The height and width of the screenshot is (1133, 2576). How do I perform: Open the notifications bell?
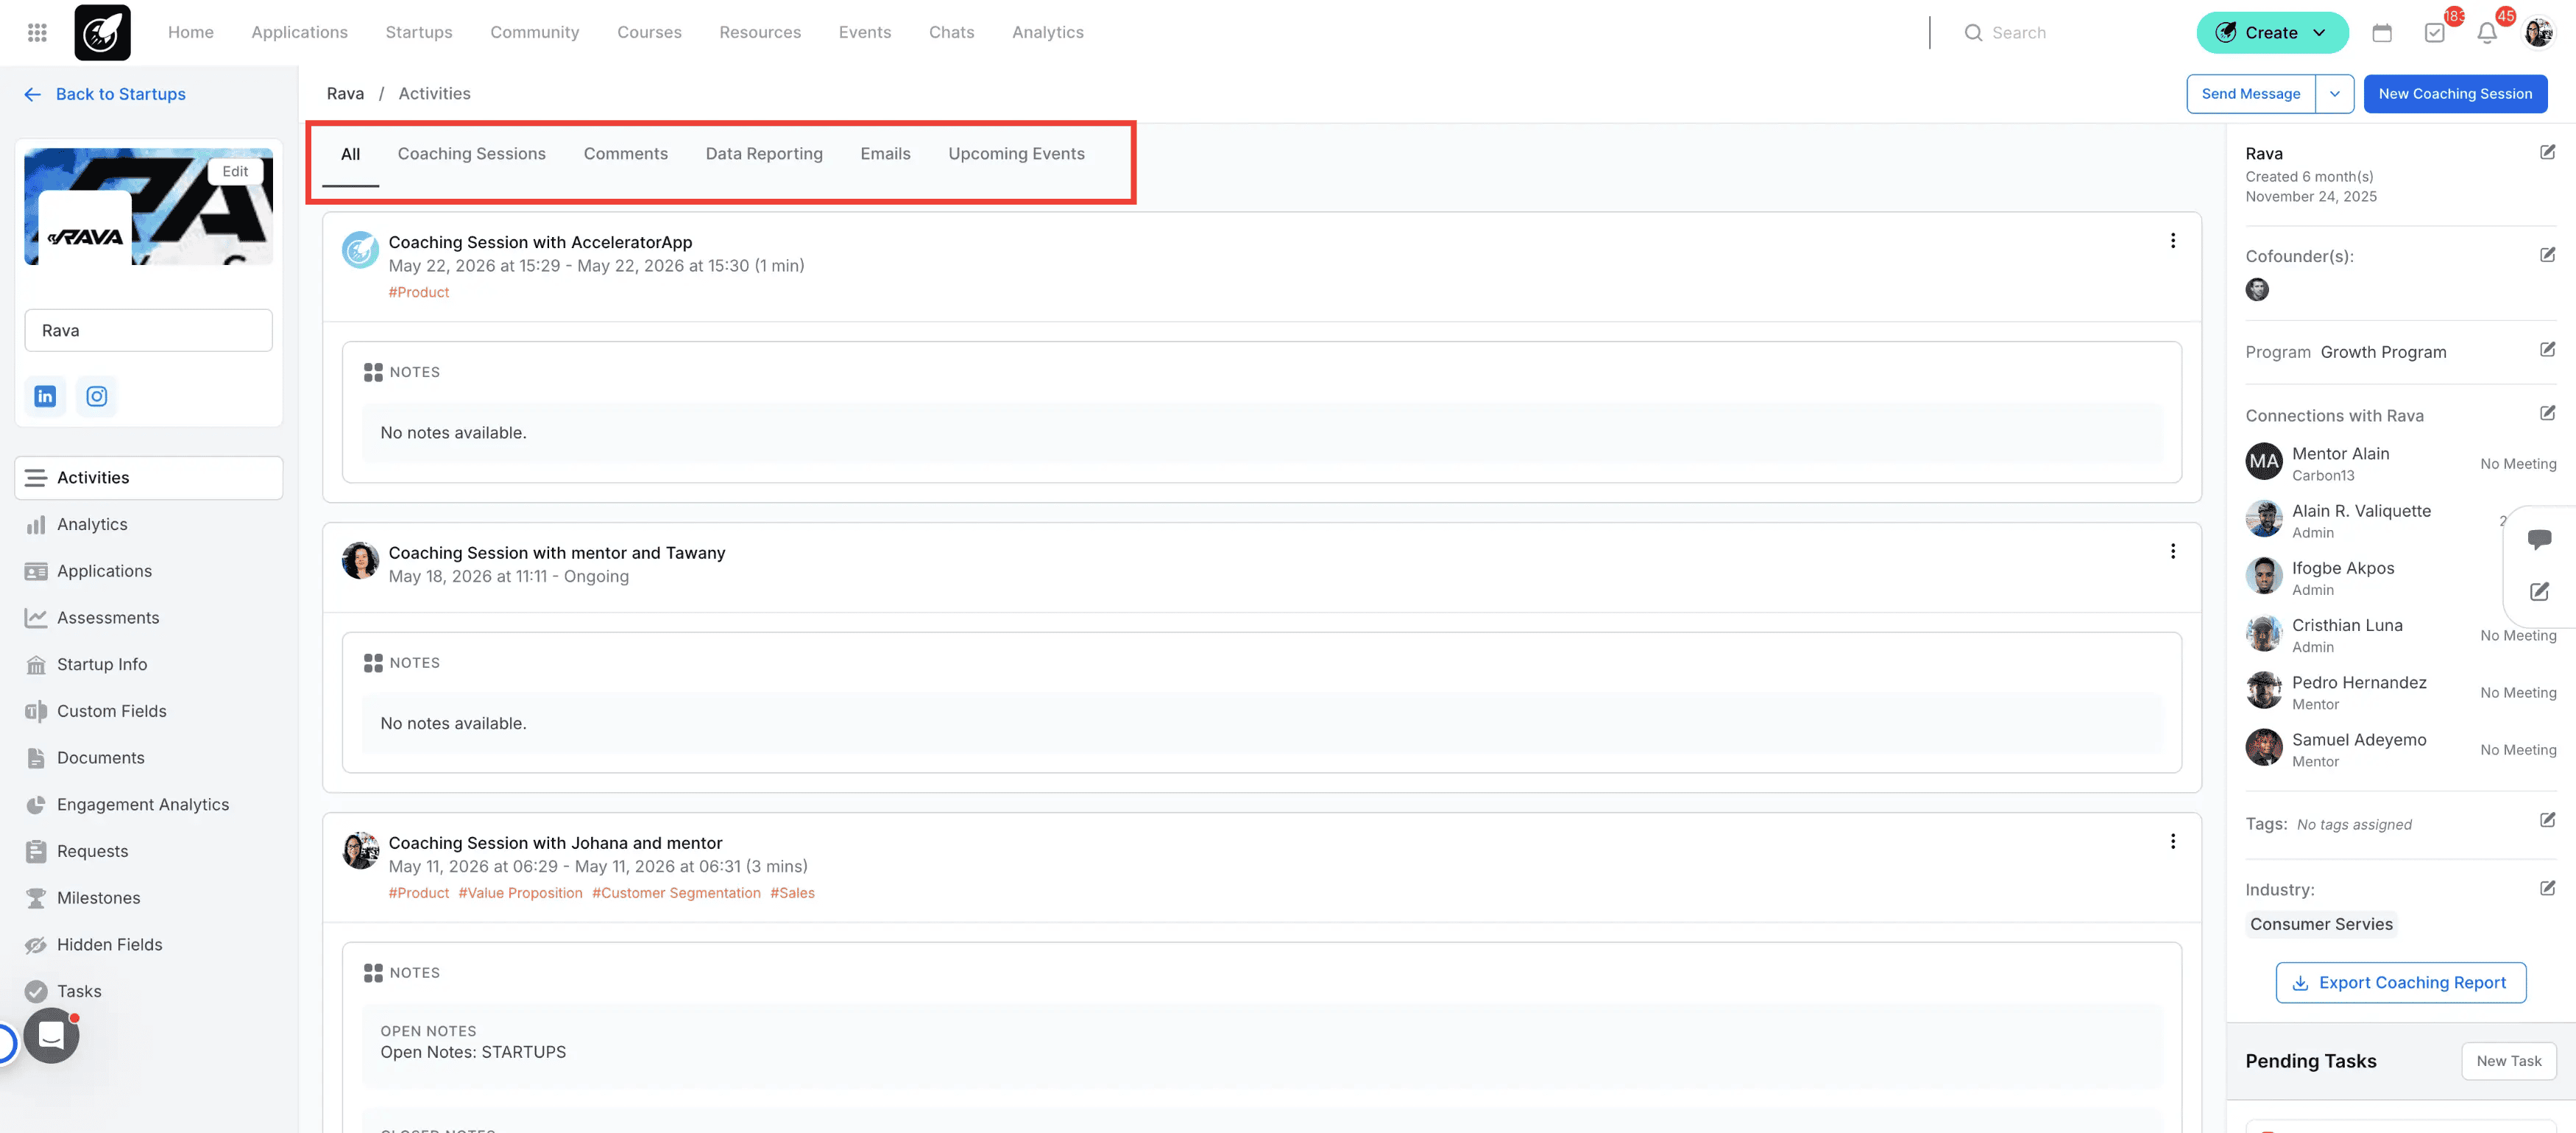2487,33
